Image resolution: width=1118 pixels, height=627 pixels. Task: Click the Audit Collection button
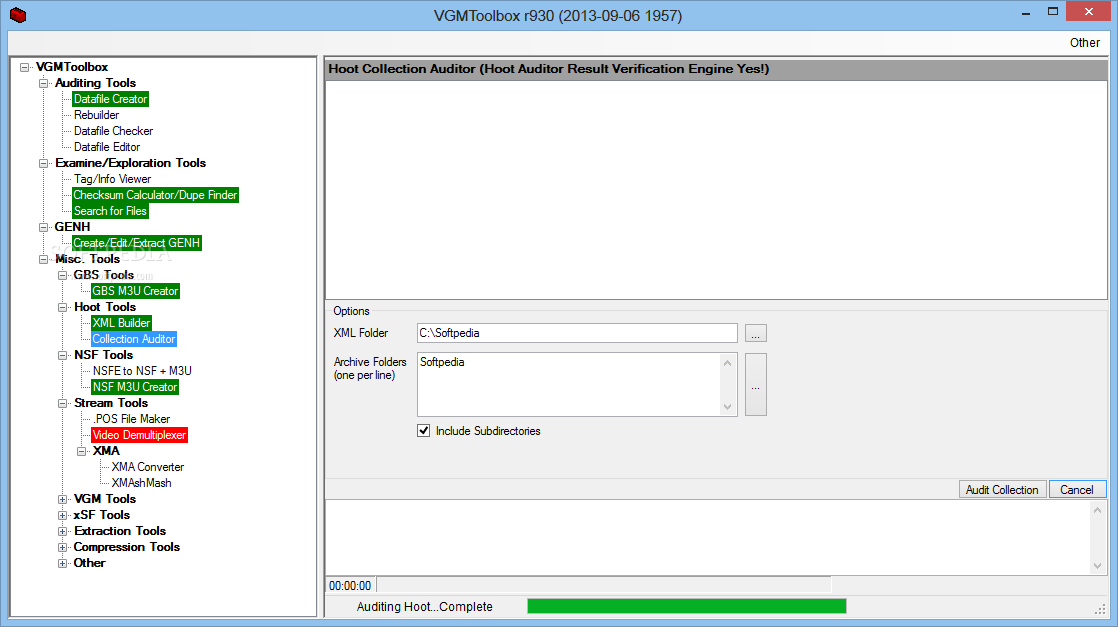click(1002, 489)
